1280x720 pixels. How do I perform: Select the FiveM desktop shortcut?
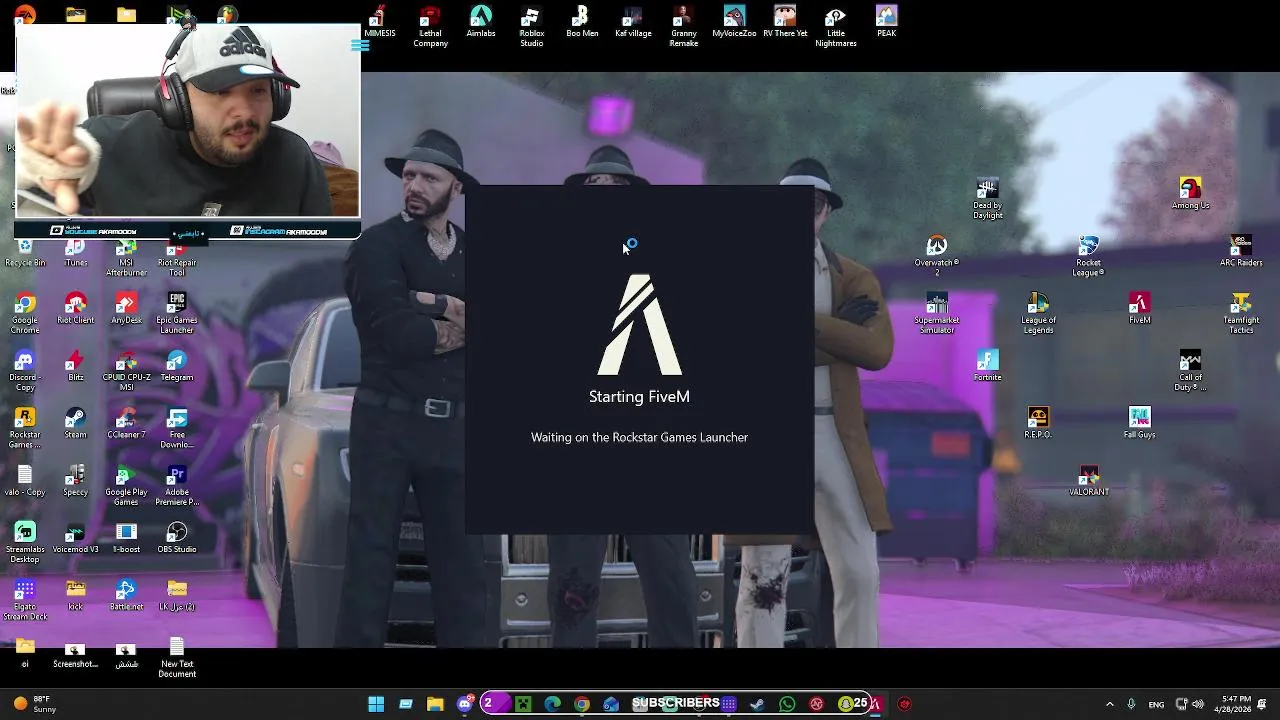point(1139,308)
